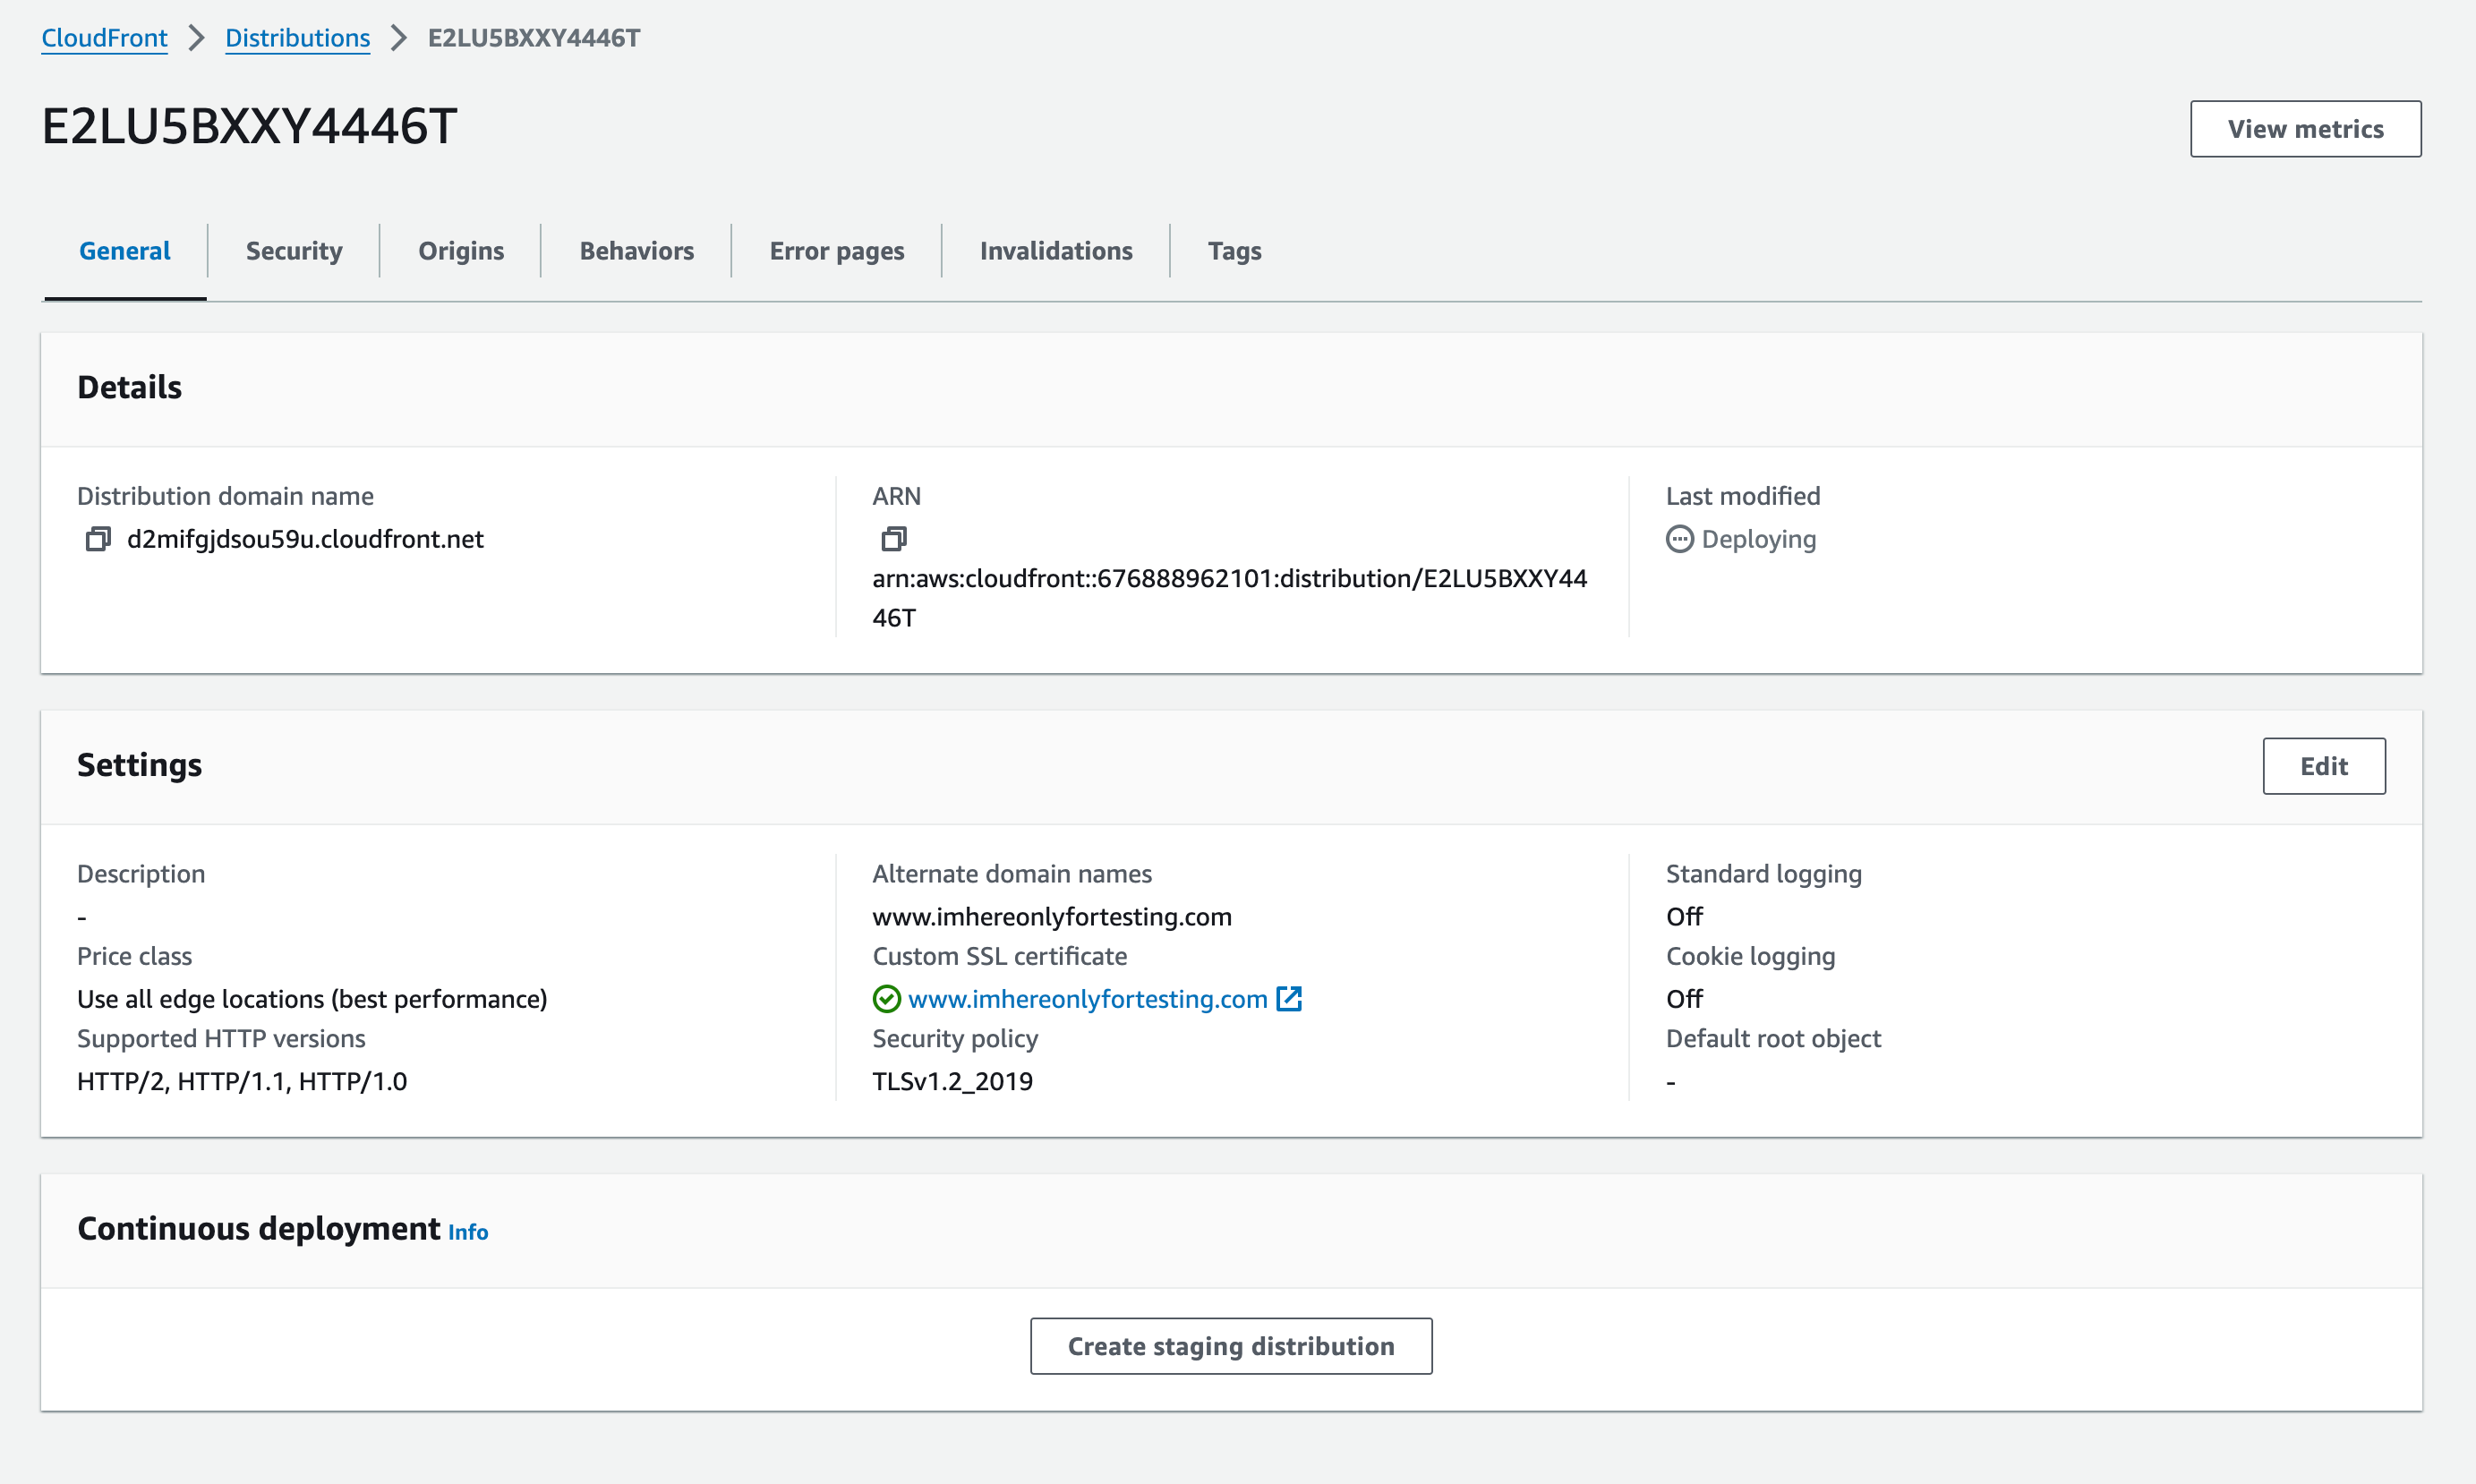Open the Security tab
The width and height of the screenshot is (2476, 1484).
click(x=294, y=251)
